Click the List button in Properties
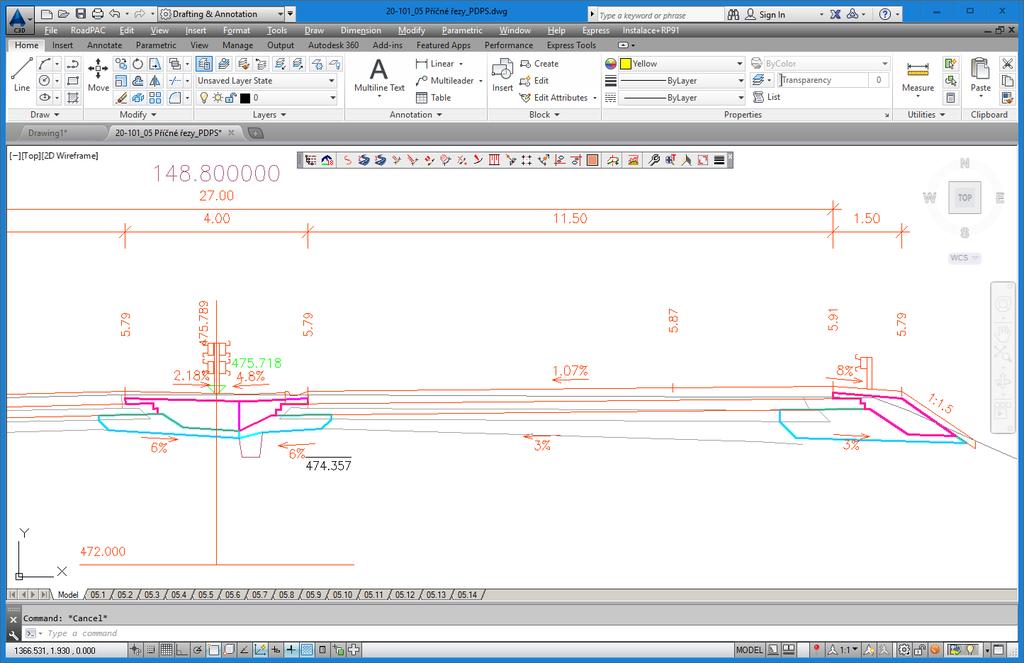This screenshot has width=1024, height=663. tap(767, 97)
